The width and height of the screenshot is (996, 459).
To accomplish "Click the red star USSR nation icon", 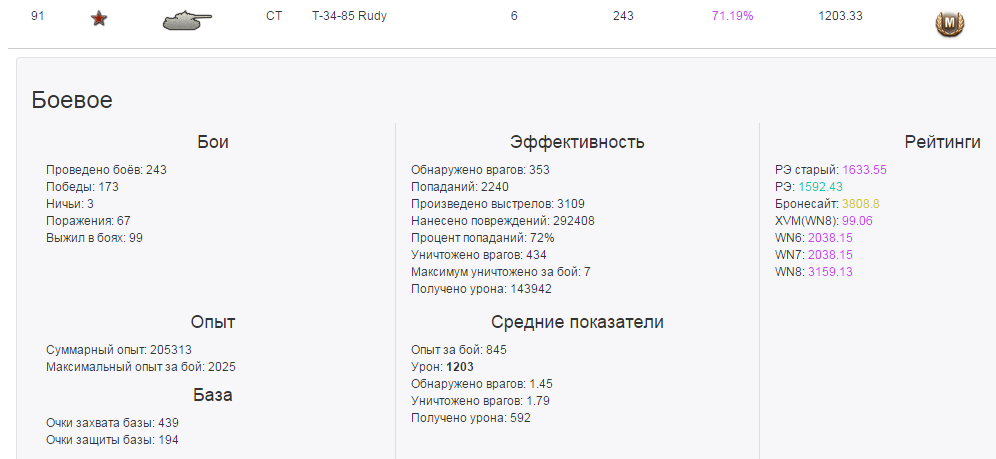I will coord(98,19).
